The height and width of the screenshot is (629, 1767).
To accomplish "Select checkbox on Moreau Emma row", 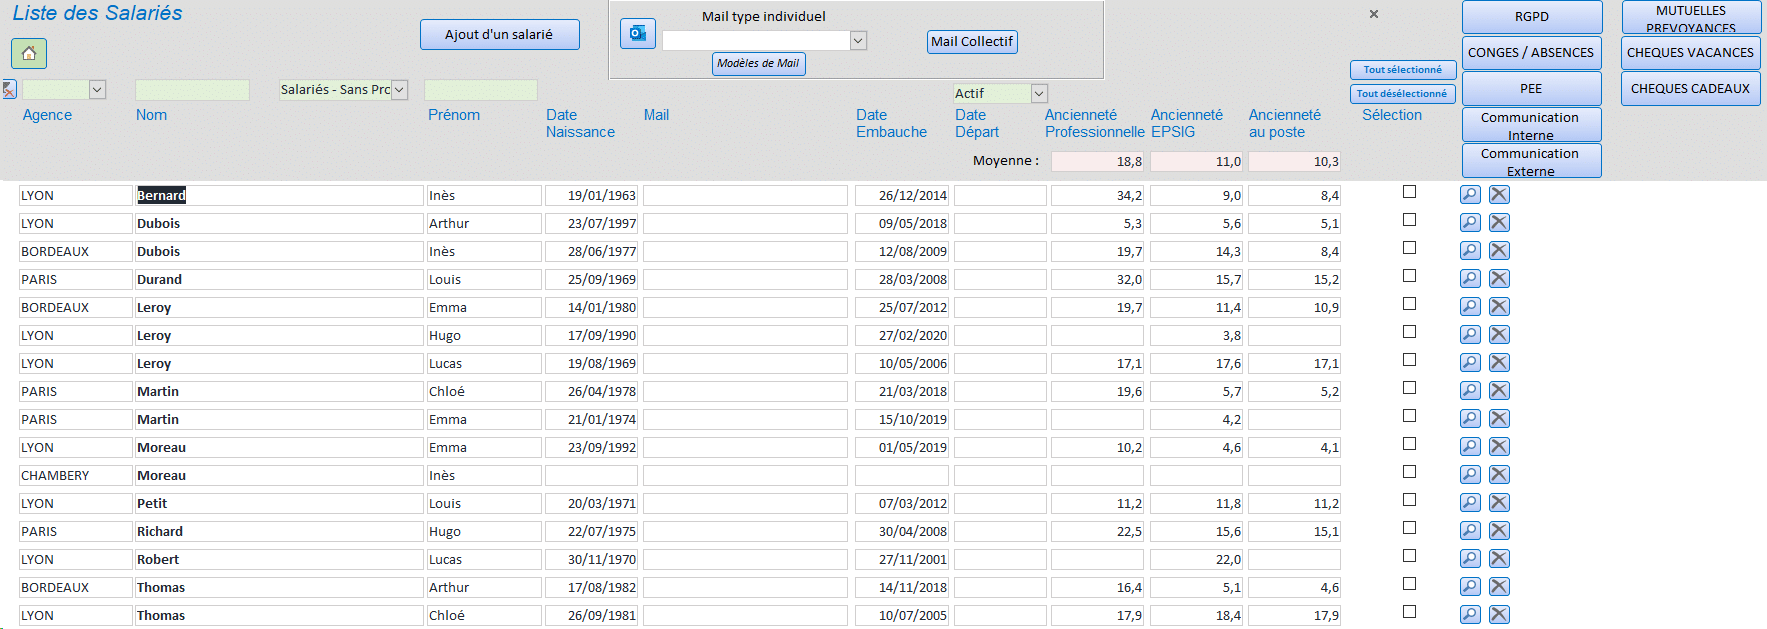I will pos(1410,444).
